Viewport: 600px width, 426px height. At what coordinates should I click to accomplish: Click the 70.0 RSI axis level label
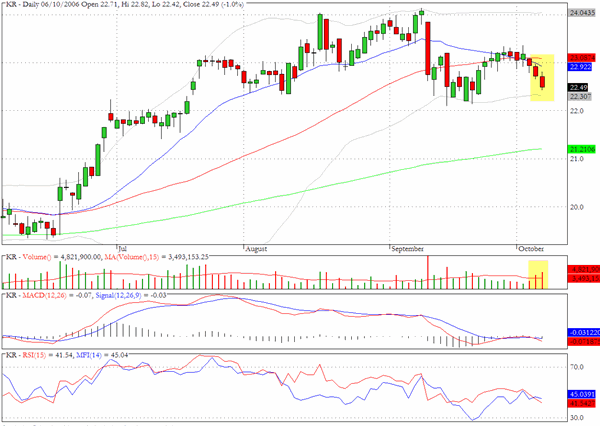tap(577, 367)
